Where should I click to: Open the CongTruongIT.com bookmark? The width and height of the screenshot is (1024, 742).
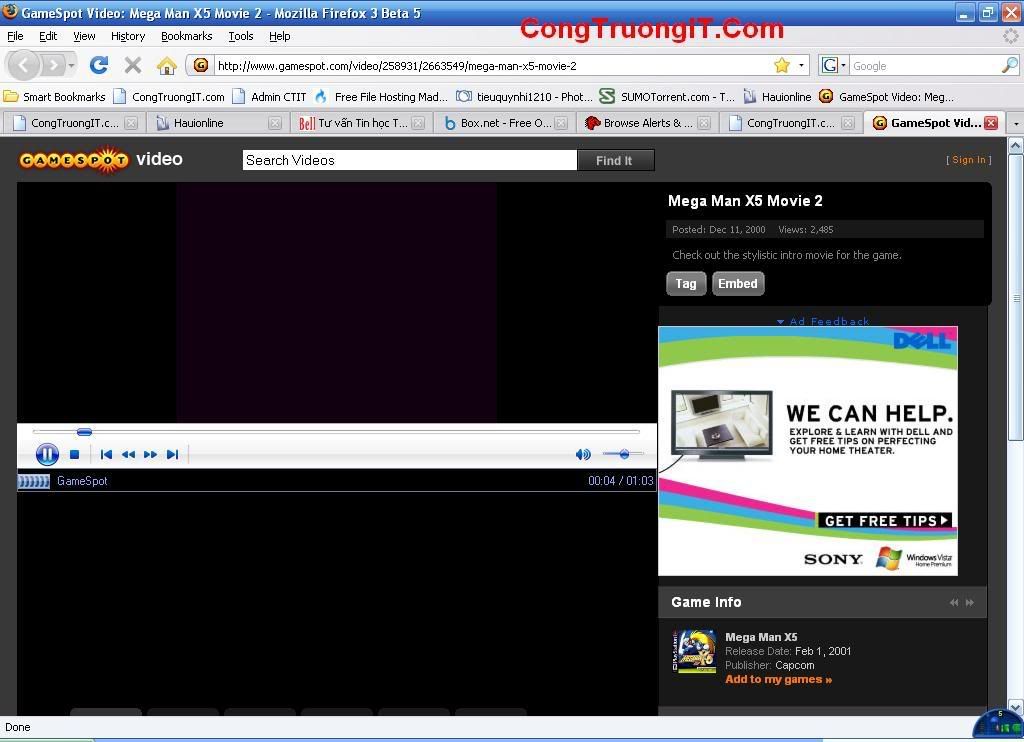pos(169,97)
